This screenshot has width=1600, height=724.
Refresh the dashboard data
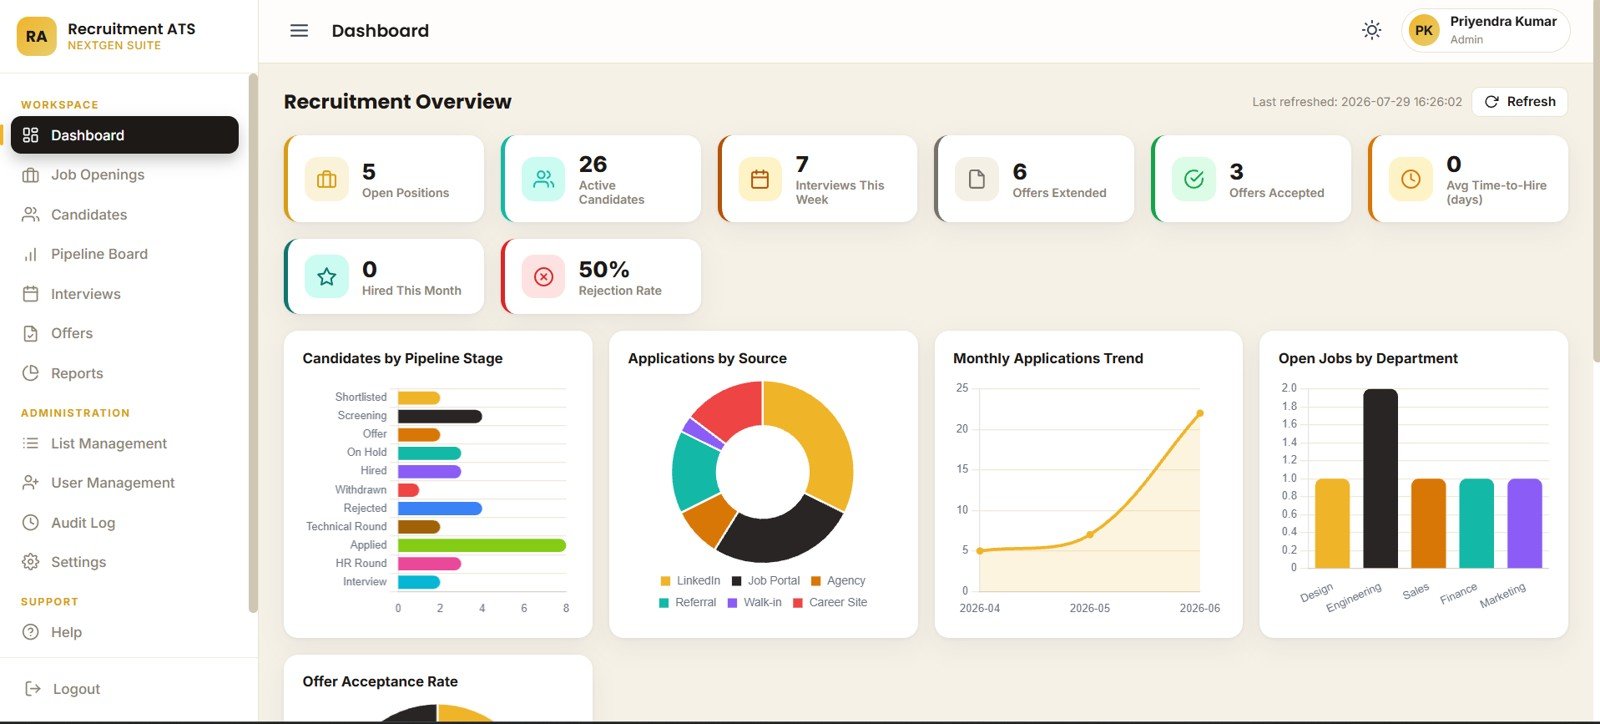point(1520,102)
